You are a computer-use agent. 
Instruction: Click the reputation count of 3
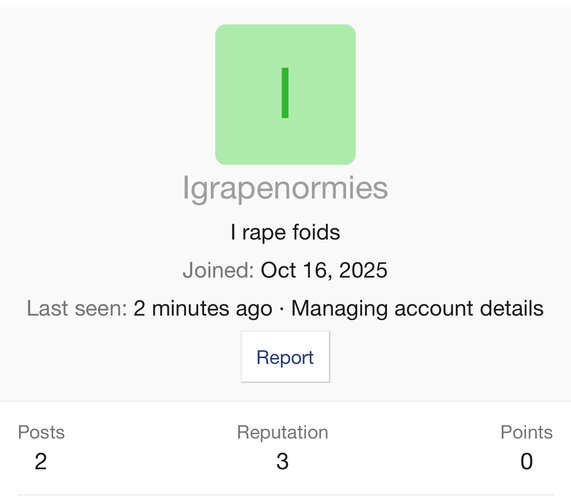pos(283,461)
